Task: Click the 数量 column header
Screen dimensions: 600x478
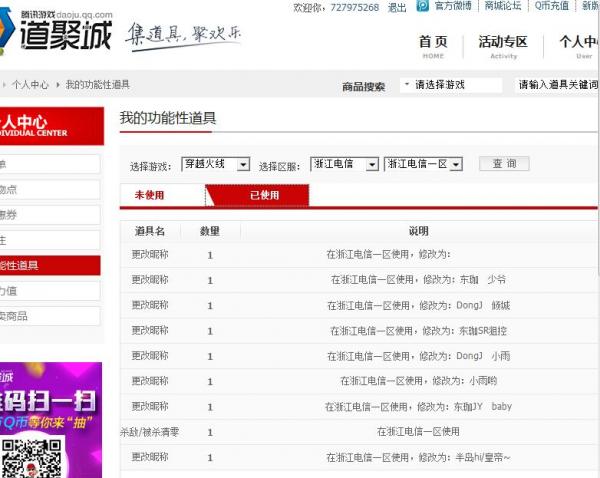Action: click(x=210, y=231)
